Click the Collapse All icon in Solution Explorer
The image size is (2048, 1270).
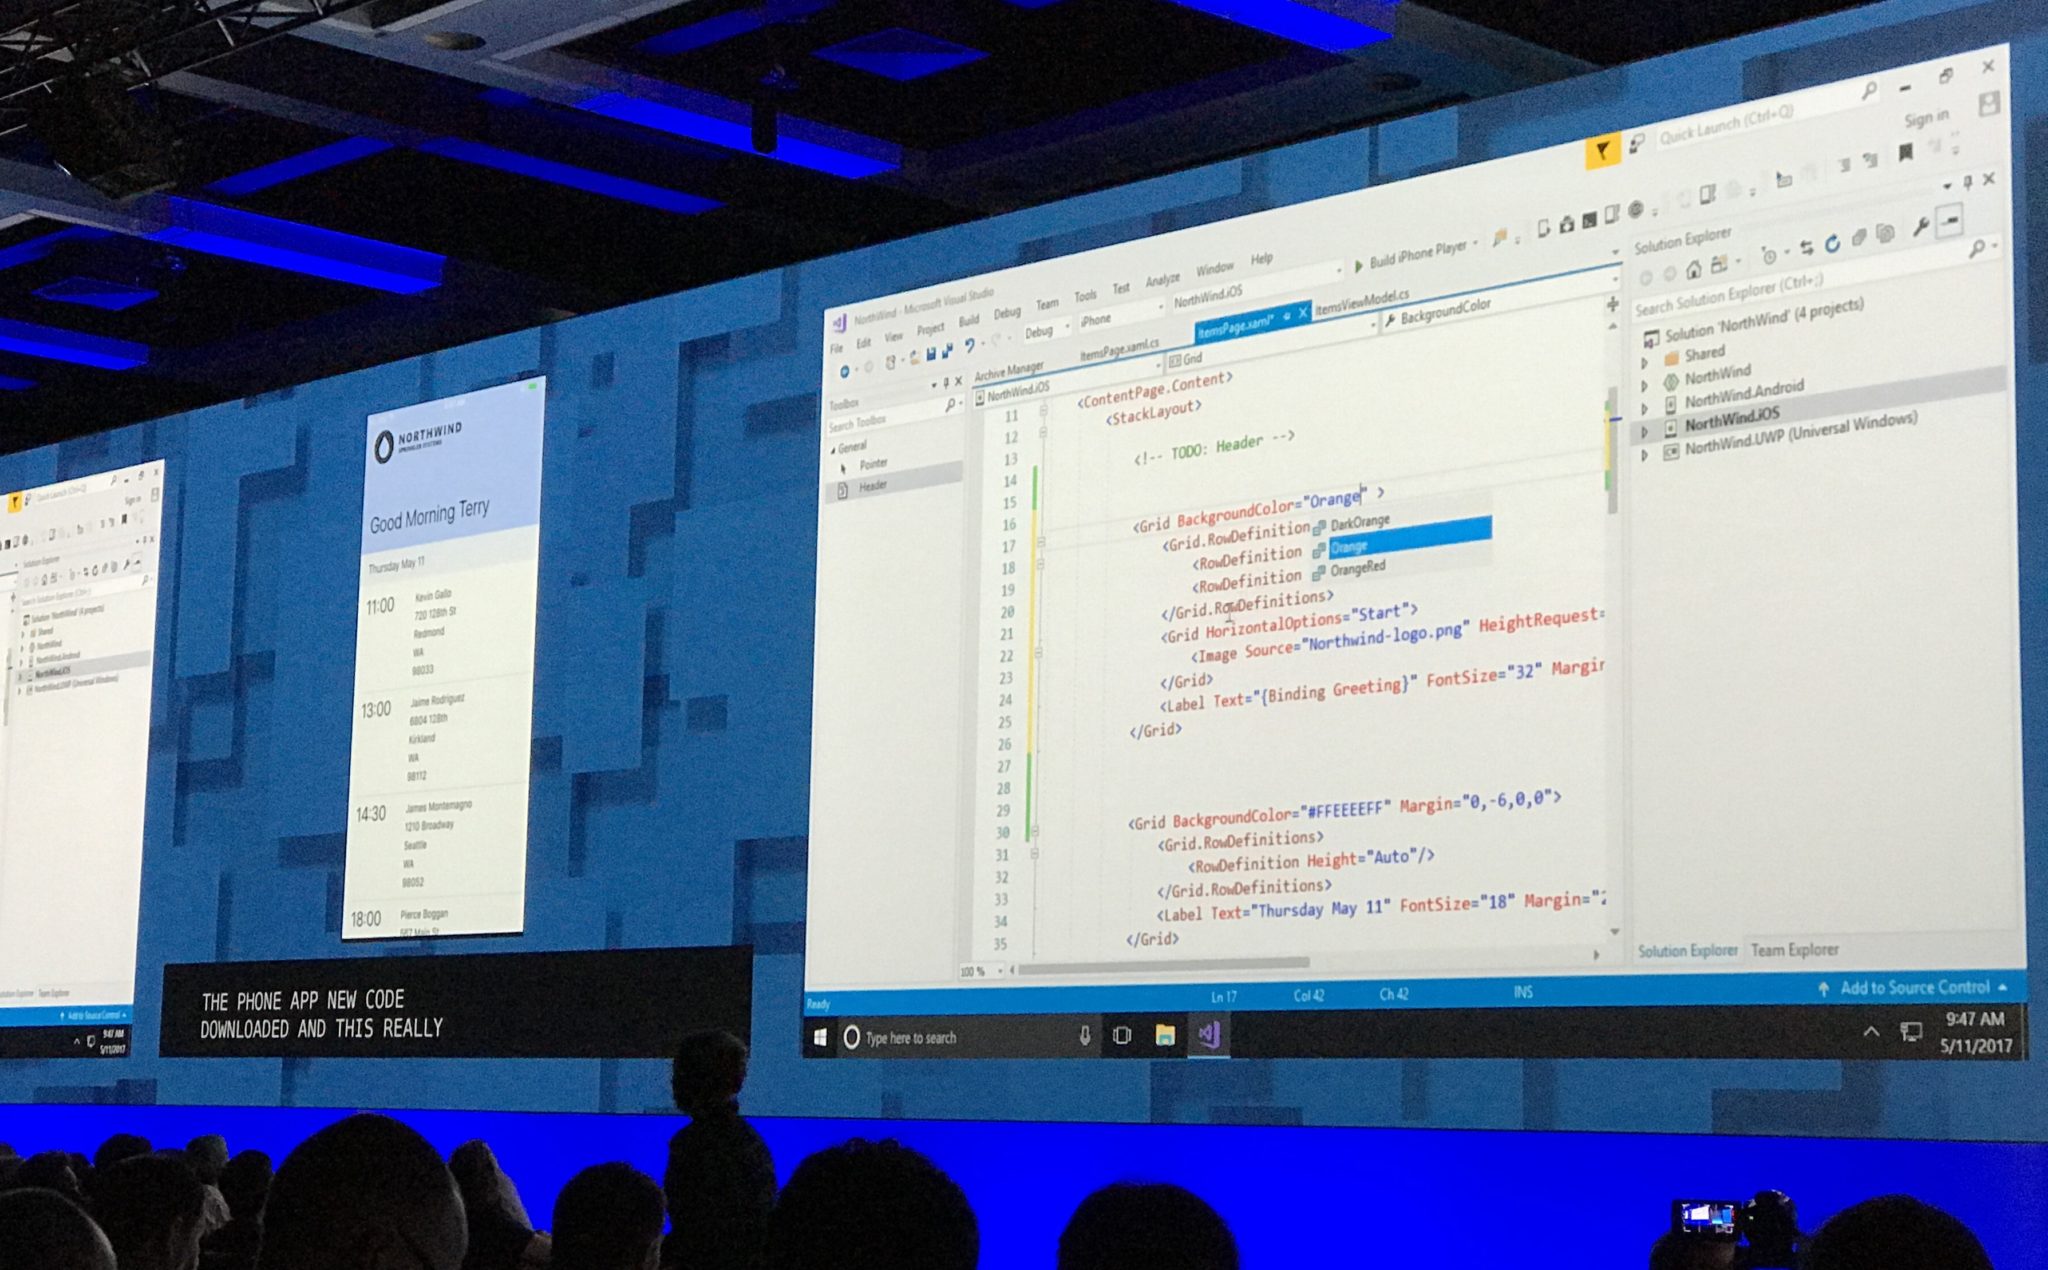pyautogui.click(x=1859, y=238)
